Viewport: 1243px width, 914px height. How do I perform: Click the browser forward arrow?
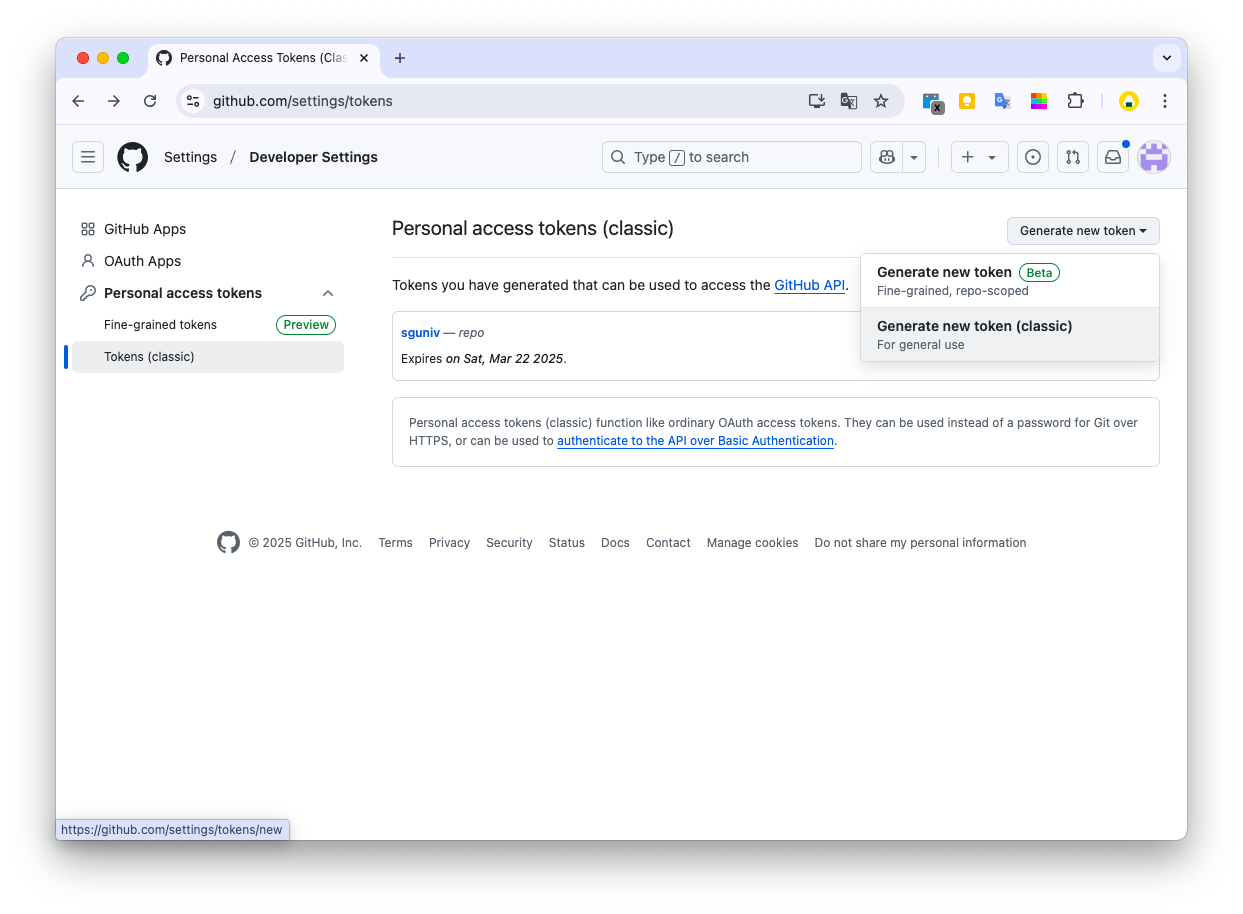click(x=114, y=101)
